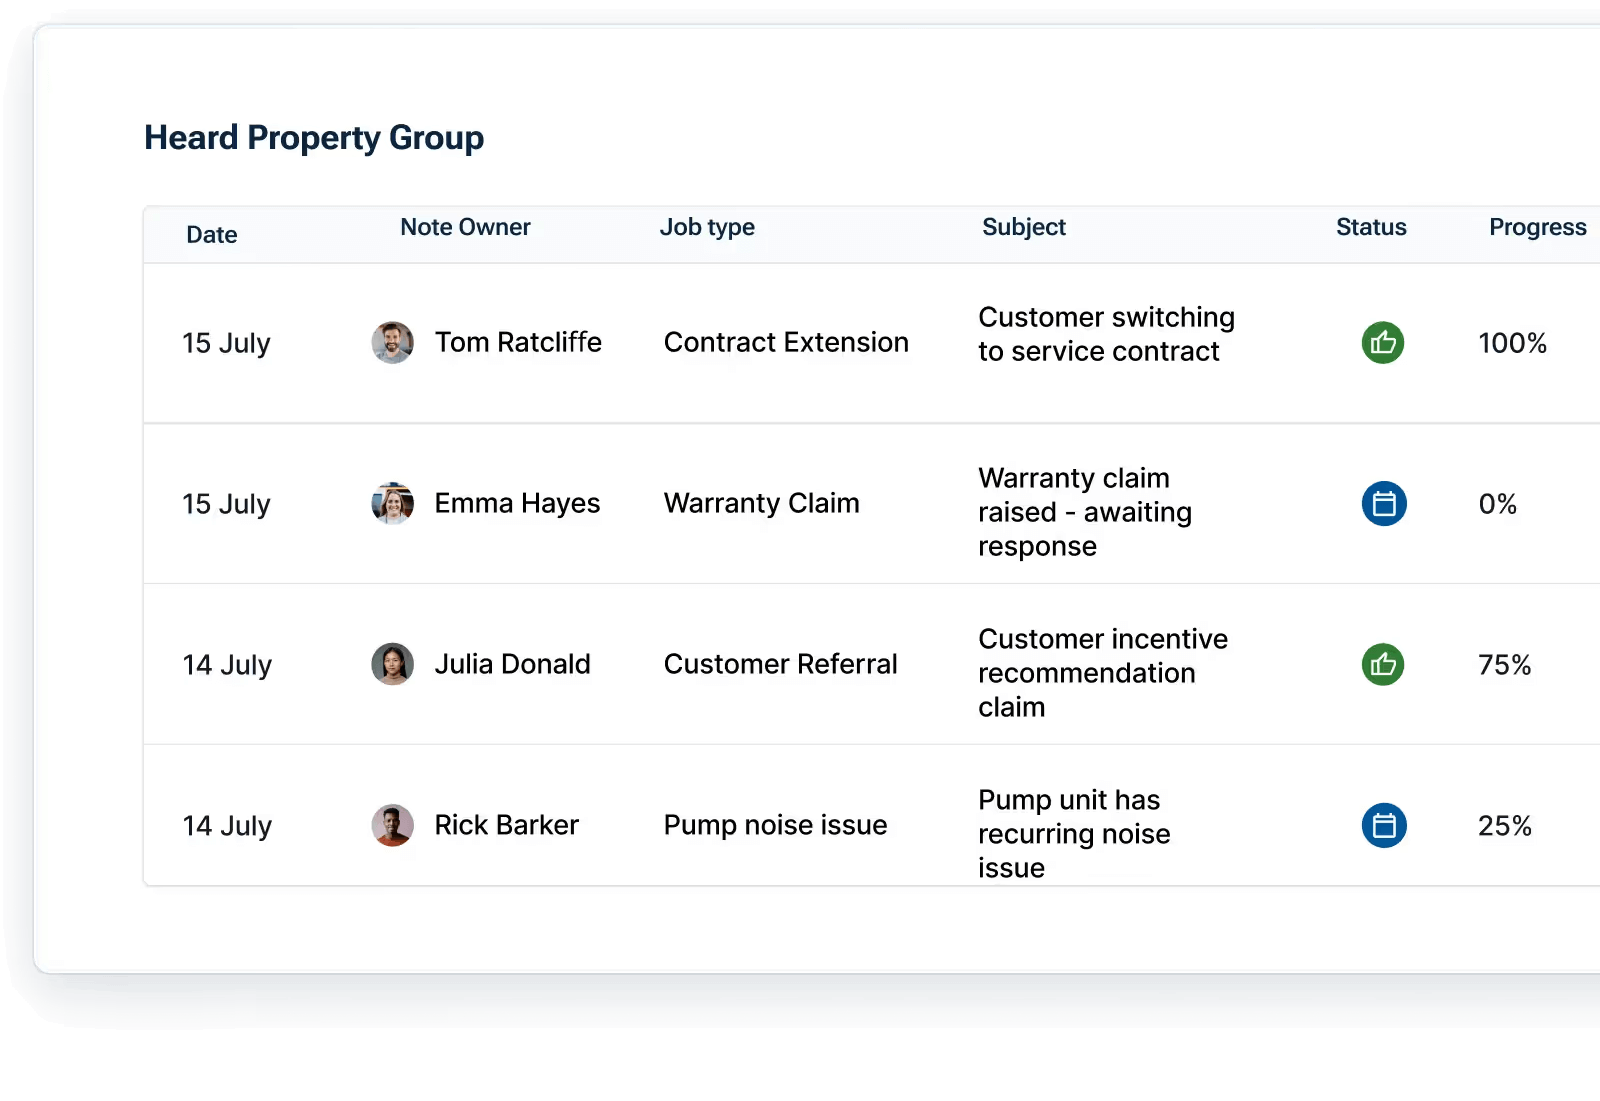
Task: Sort by the Progress column header
Action: [x=1538, y=228]
